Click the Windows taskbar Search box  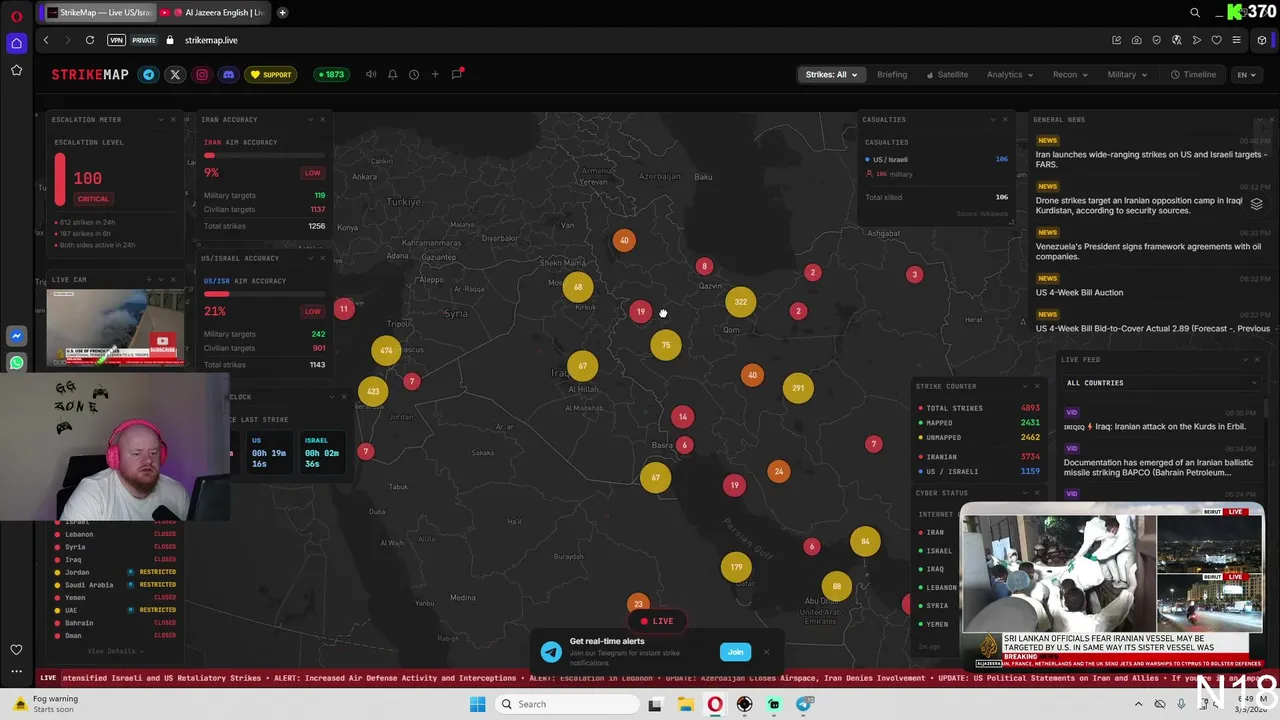tap(565, 704)
